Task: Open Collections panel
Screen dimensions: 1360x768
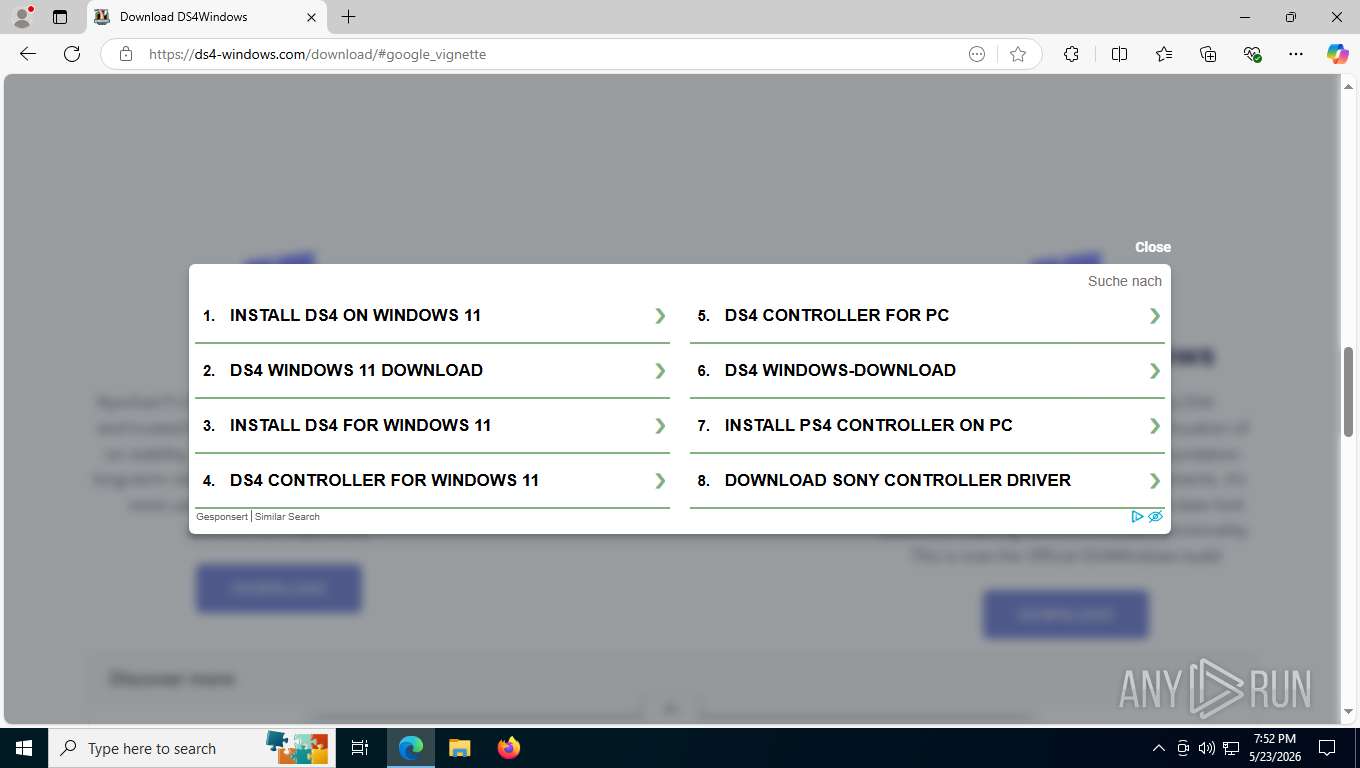Action: click(1208, 54)
